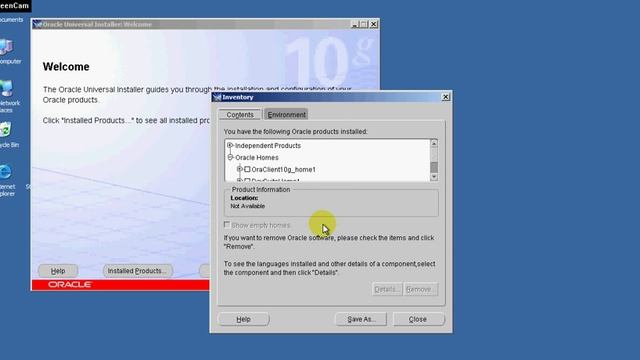
Task: Click the 'Not Available' location text
Action: coord(247,206)
